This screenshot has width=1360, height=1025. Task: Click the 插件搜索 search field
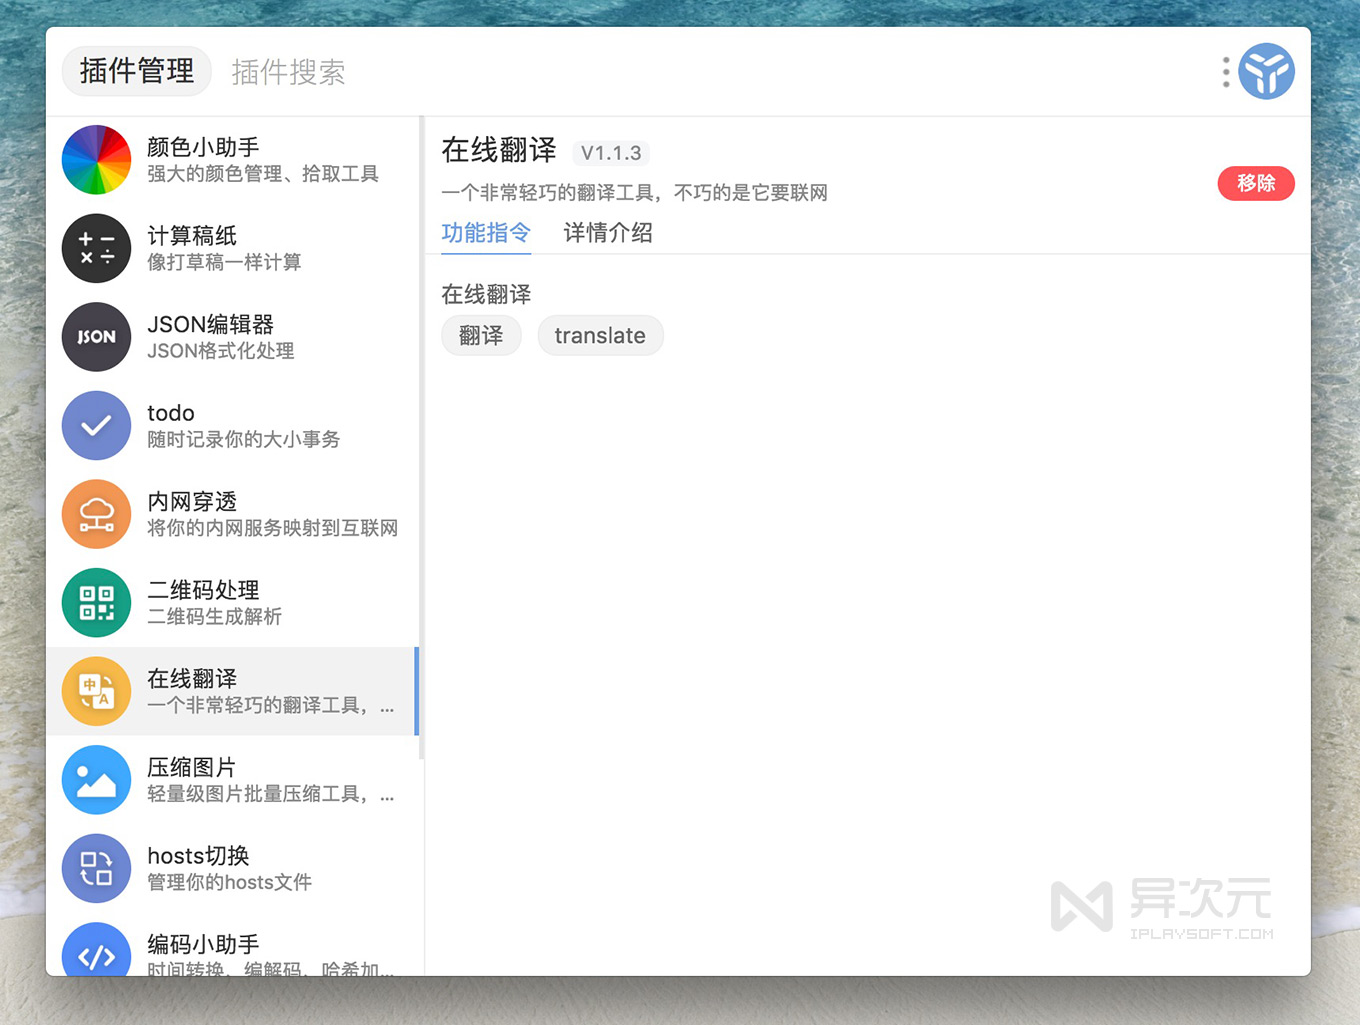288,71
